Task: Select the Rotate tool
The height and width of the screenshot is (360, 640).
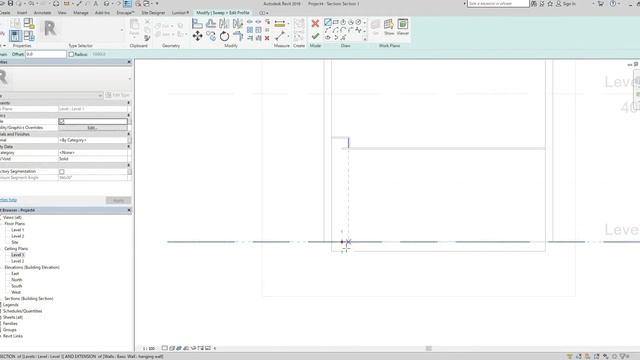Action: (x=224, y=36)
